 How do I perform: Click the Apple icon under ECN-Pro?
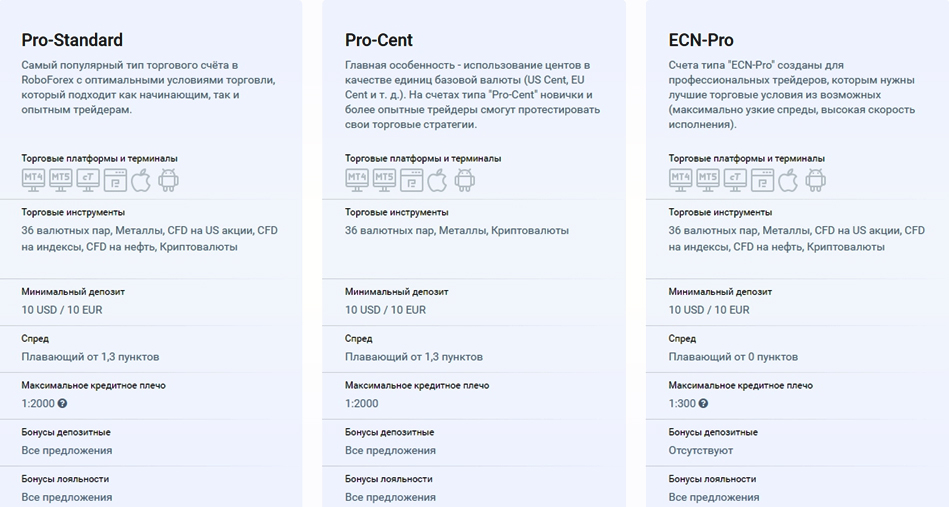[788, 180]
